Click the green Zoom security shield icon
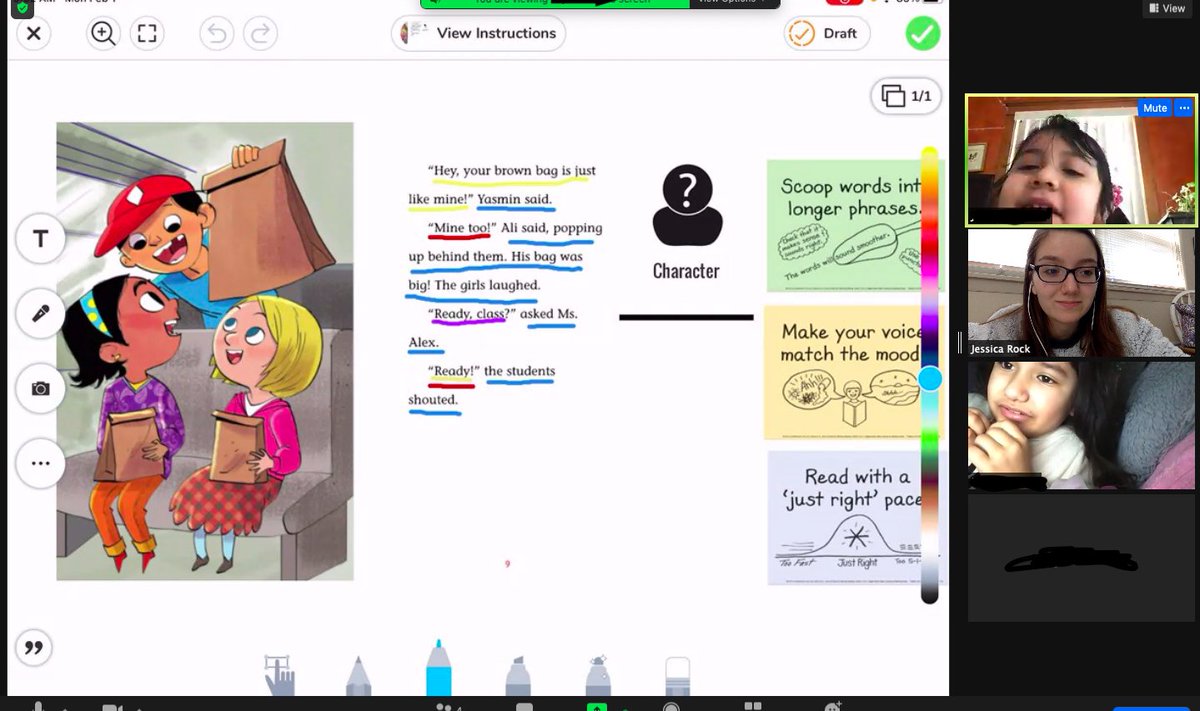Image resolution: width=1200 pixels, height=711 pixels. click(x=22, y=6)
